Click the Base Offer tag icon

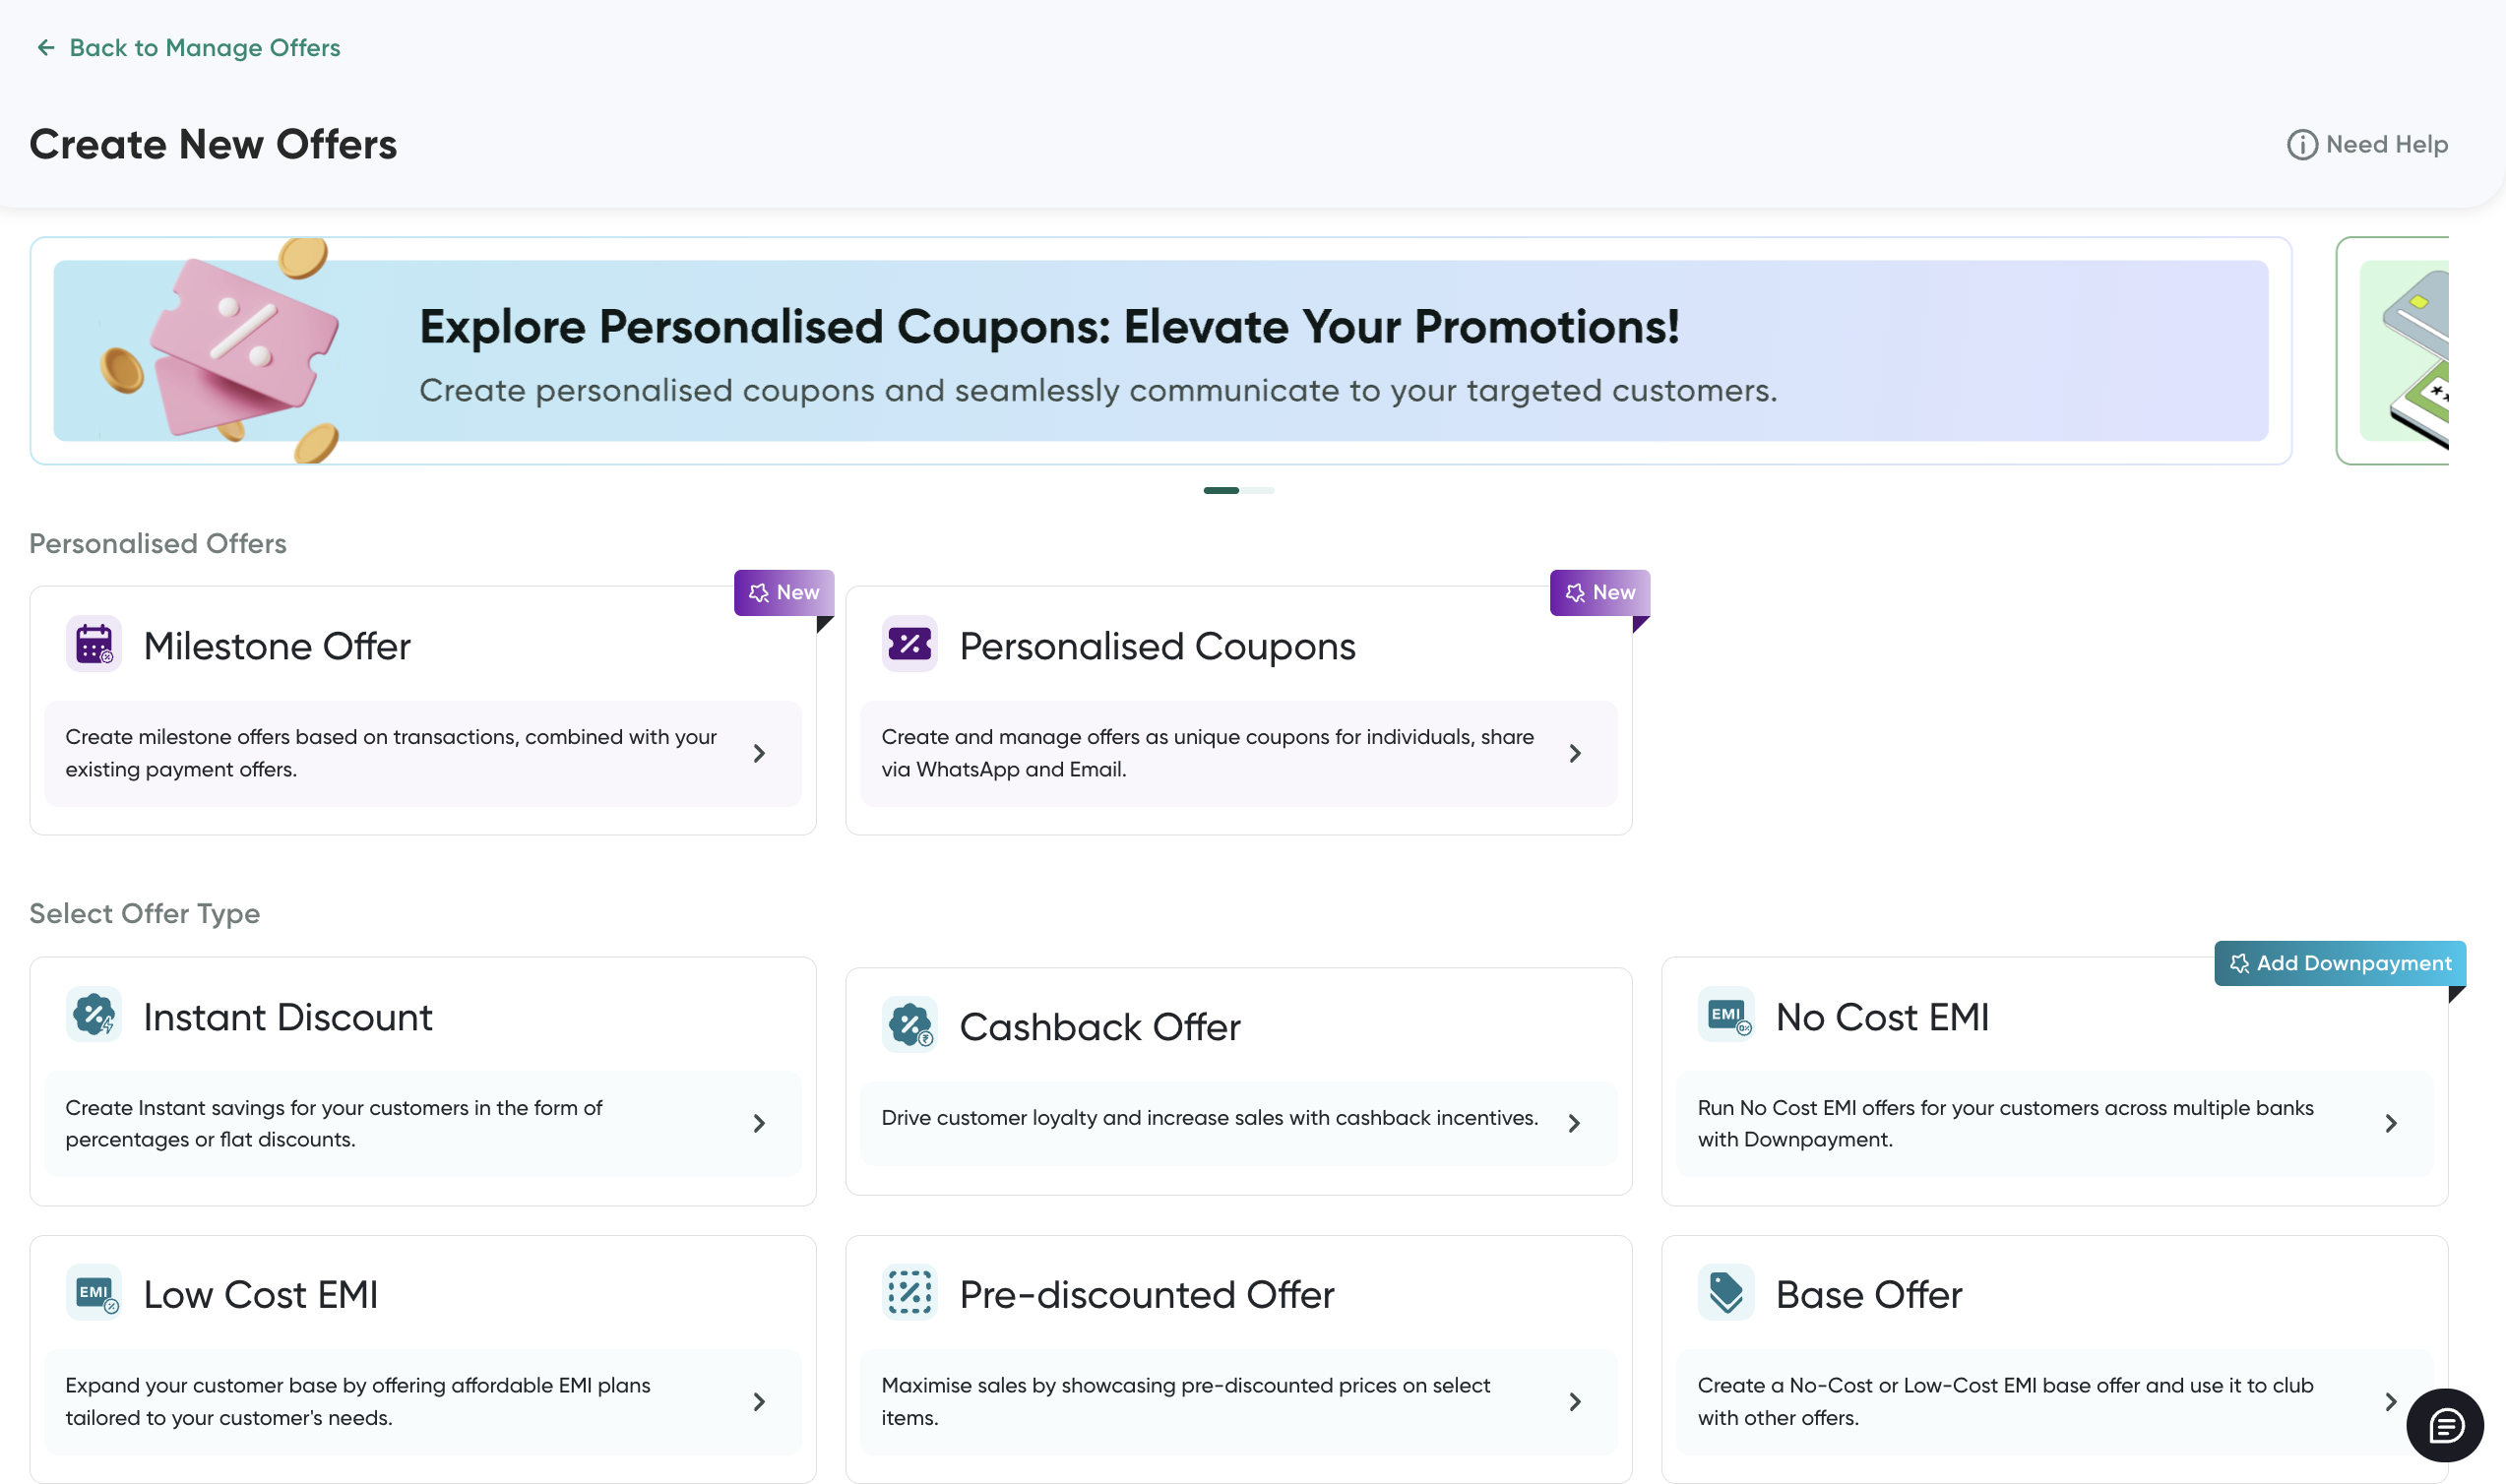click(x=1726, y=1293)
